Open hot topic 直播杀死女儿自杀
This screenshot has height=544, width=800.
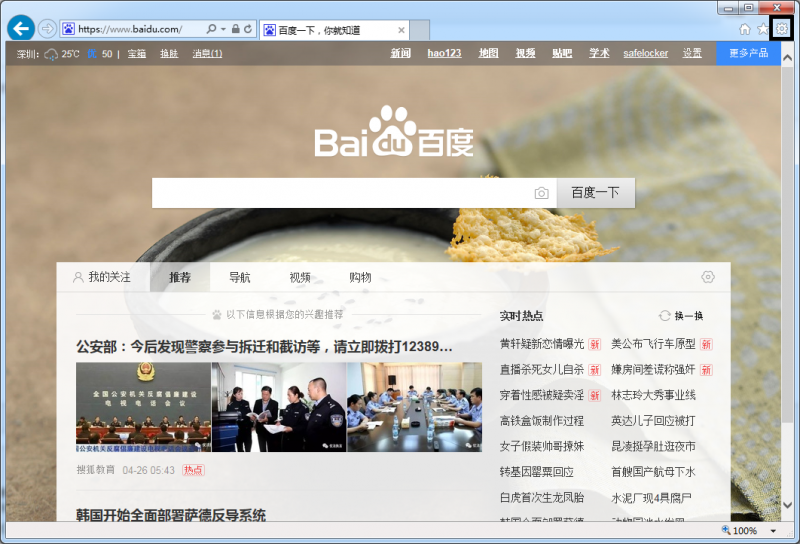pyautogui.click(x=542, y=369)
